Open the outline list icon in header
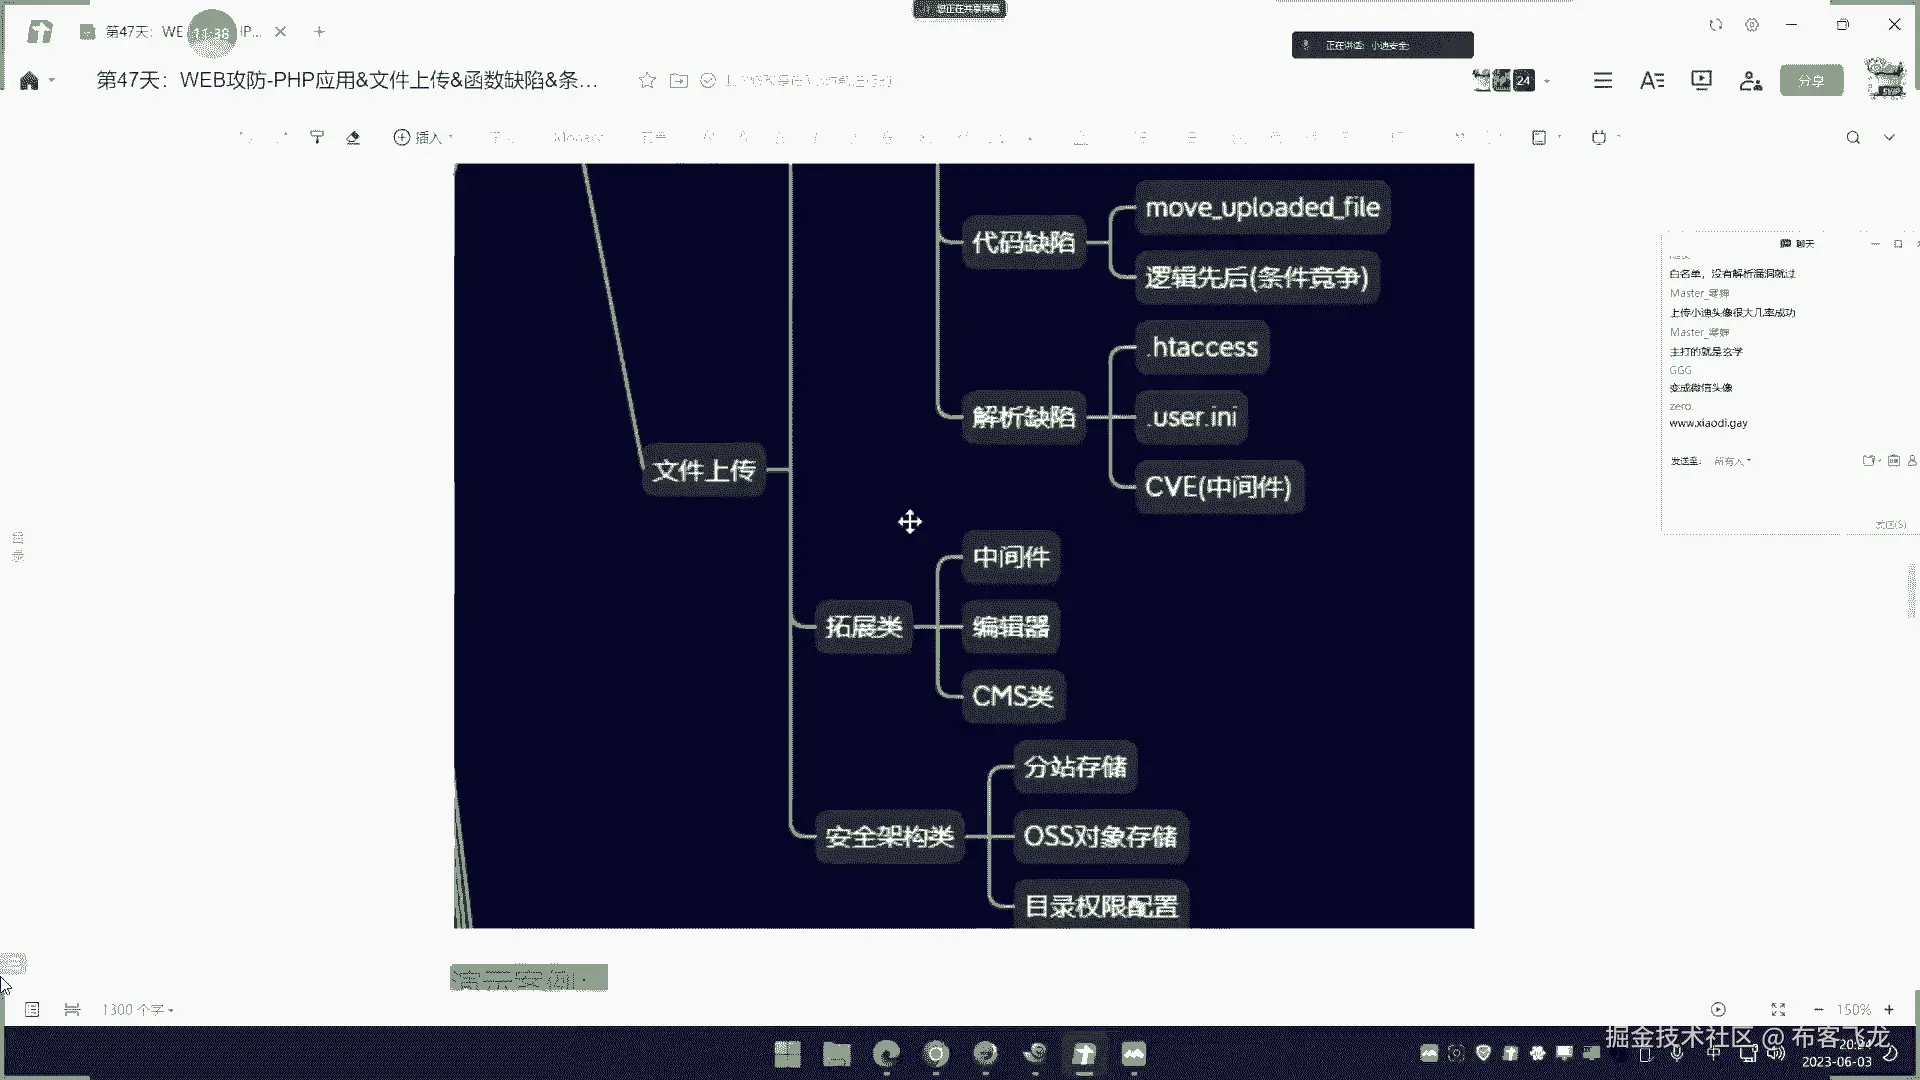Image resolution: width=1920 pixels, height=1080 pixels. (x=1603, y=81)
